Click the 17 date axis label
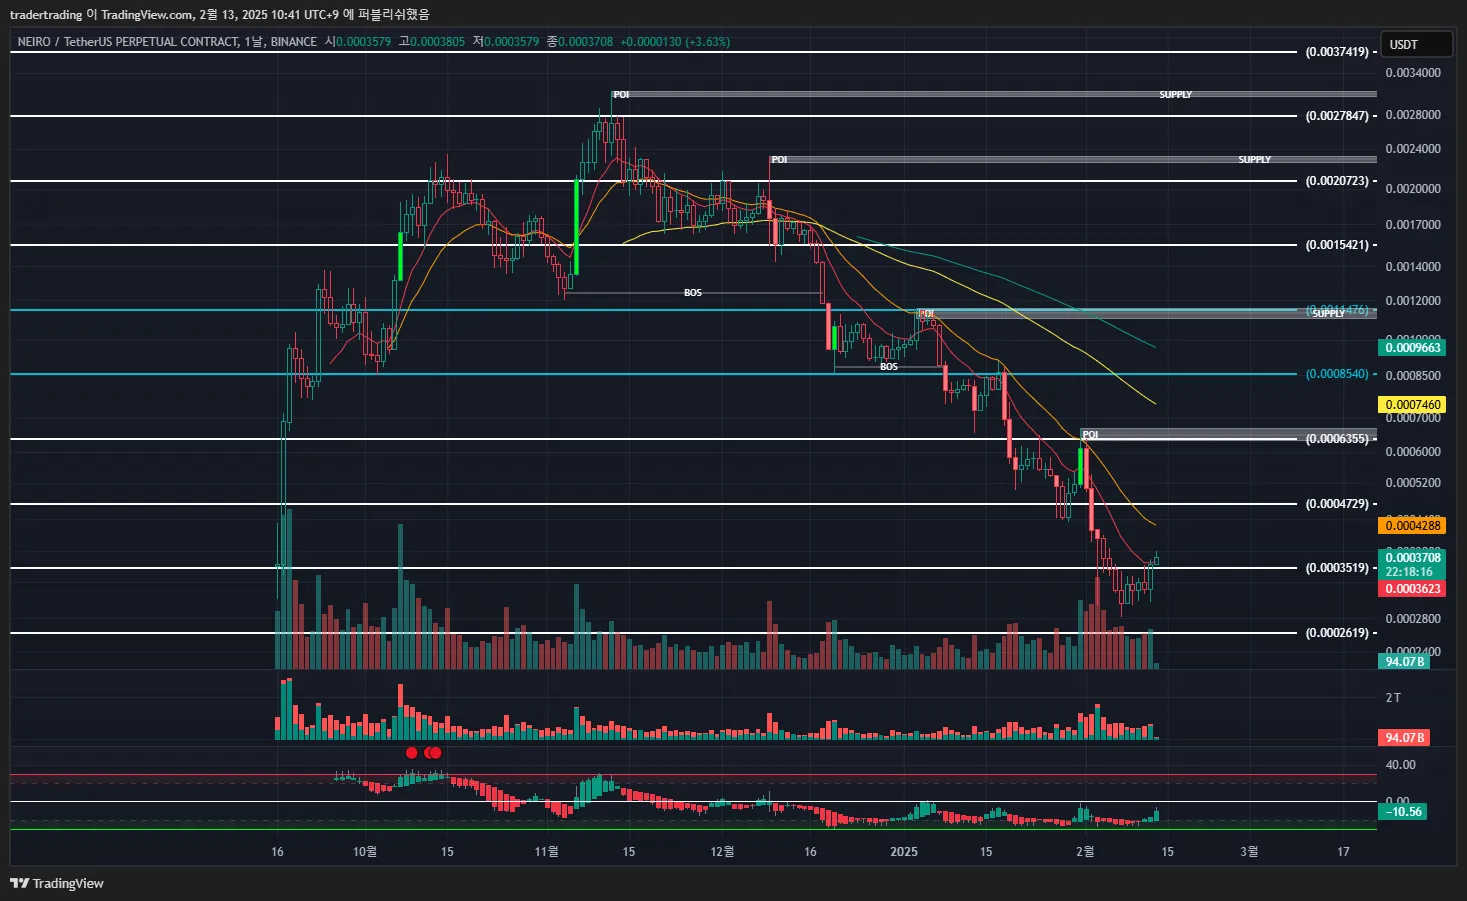 (1343, 852)
